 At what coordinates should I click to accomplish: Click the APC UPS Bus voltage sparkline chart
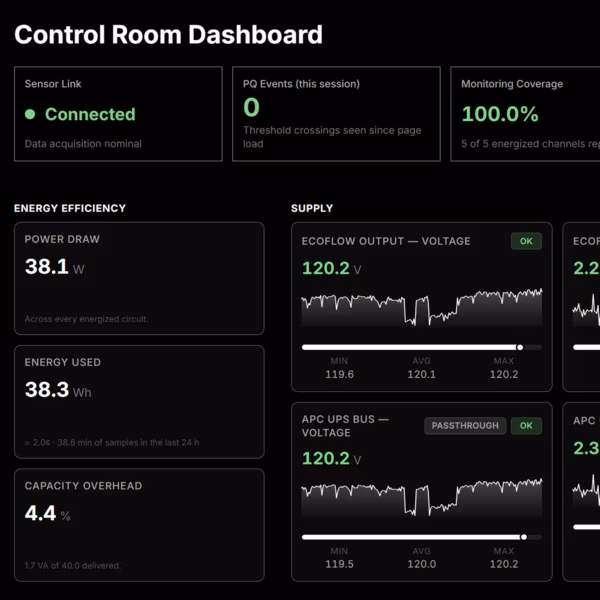(422, 497)
